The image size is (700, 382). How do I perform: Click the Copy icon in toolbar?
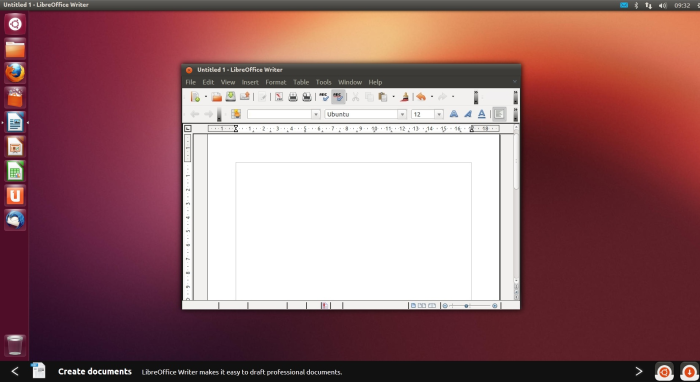(x=369, y=96)
